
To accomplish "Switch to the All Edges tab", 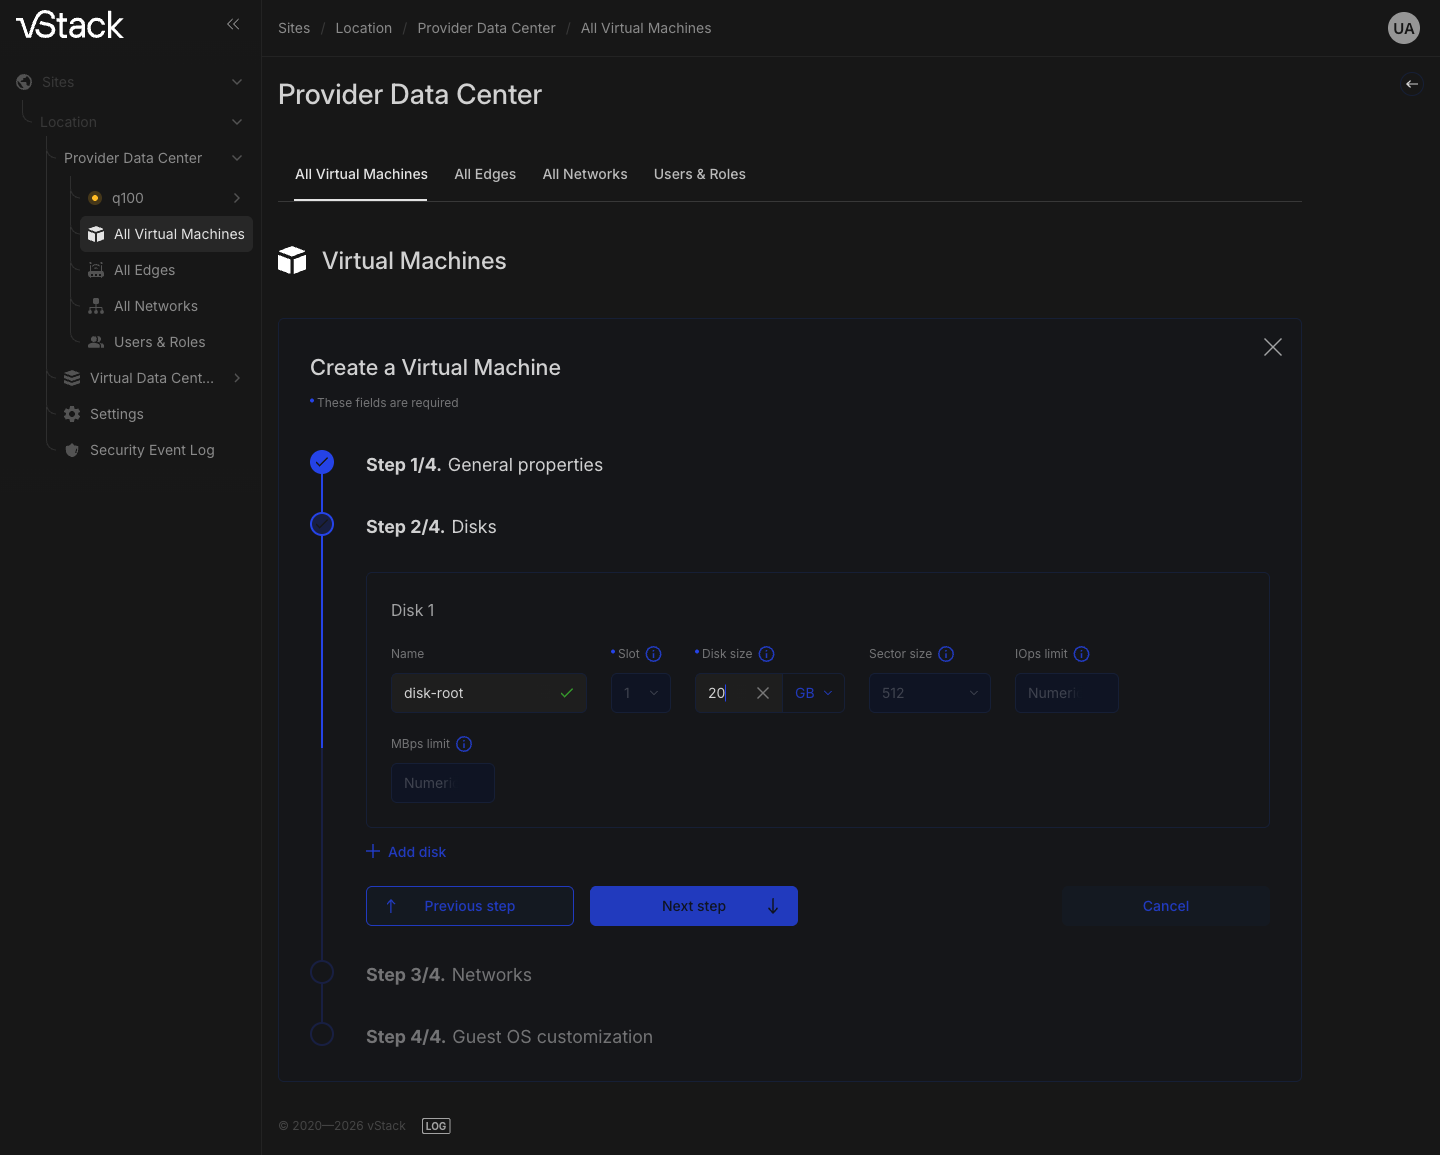I will (485, 174).
